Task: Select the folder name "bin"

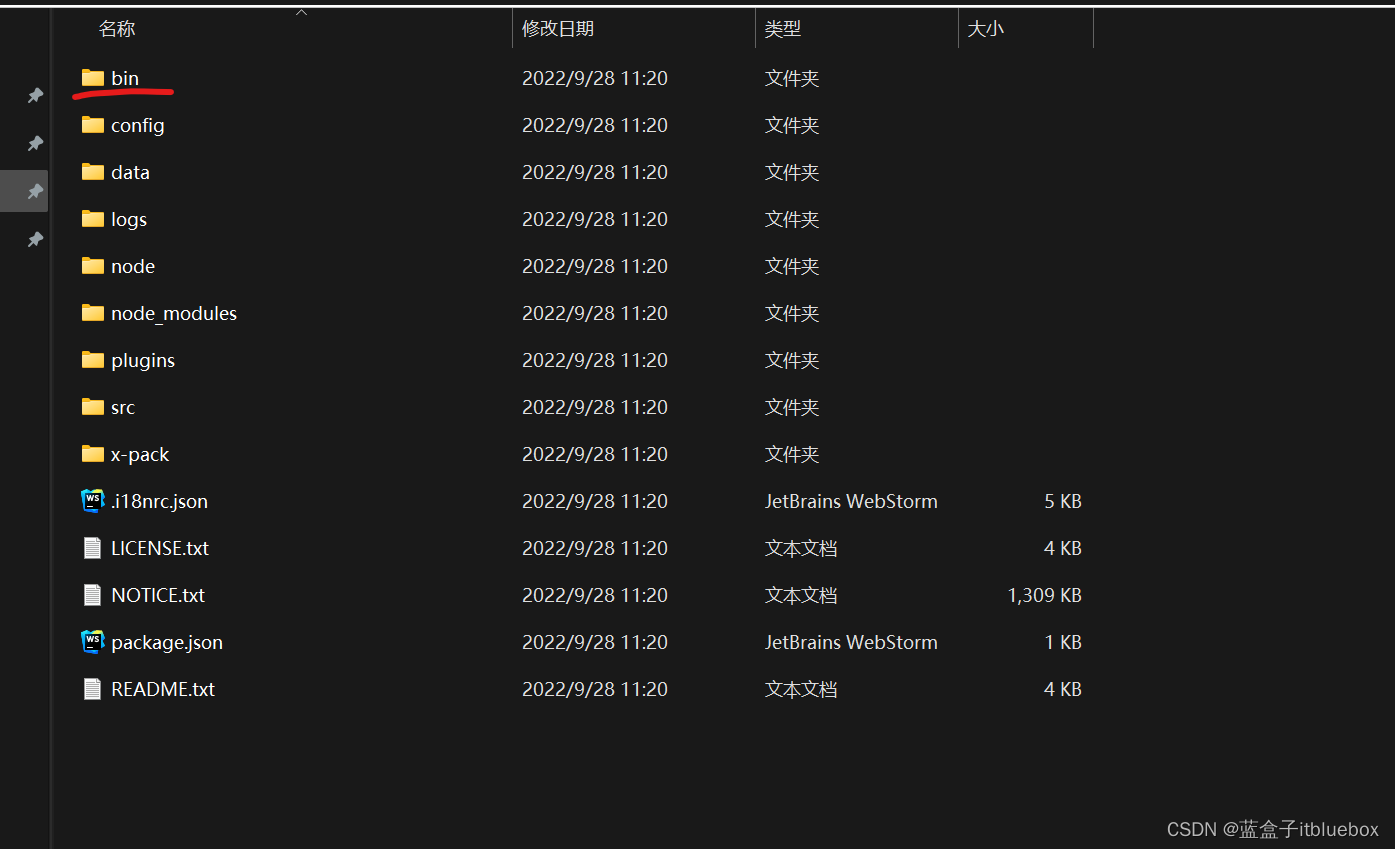Action: pyautogui.click(x=125, y=78)
